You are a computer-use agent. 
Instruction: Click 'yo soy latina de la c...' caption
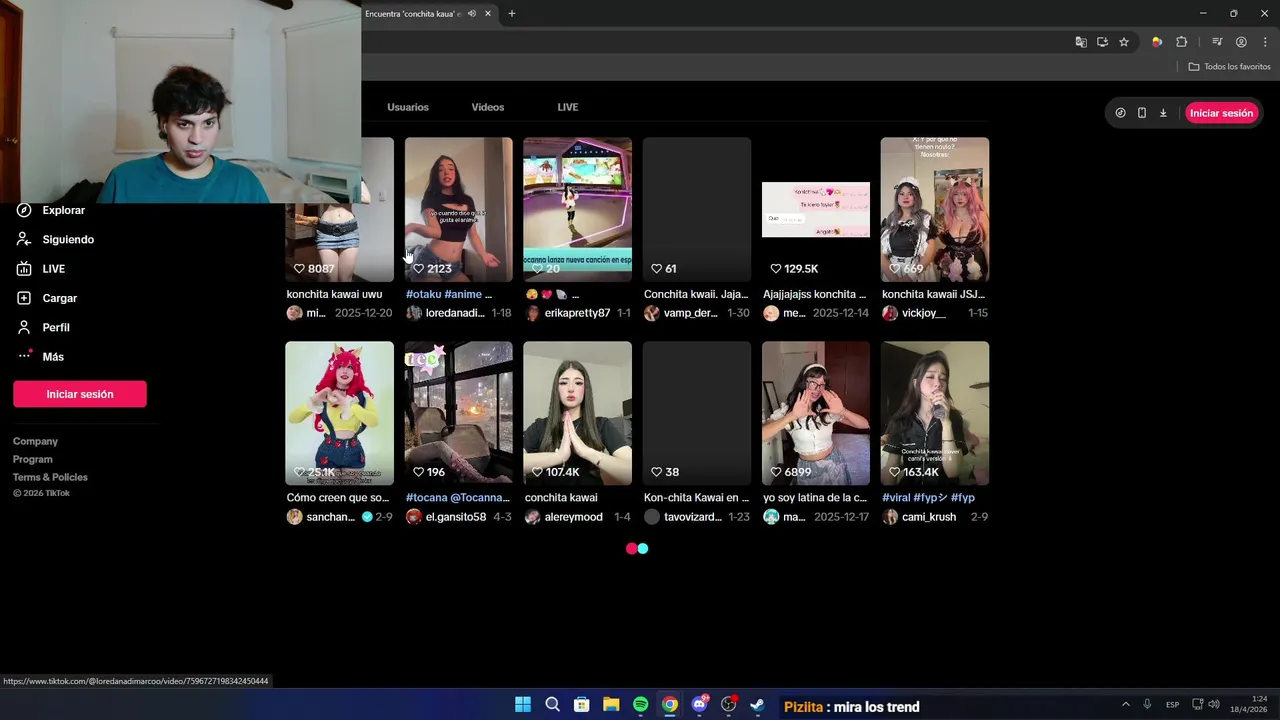point(815,498)
